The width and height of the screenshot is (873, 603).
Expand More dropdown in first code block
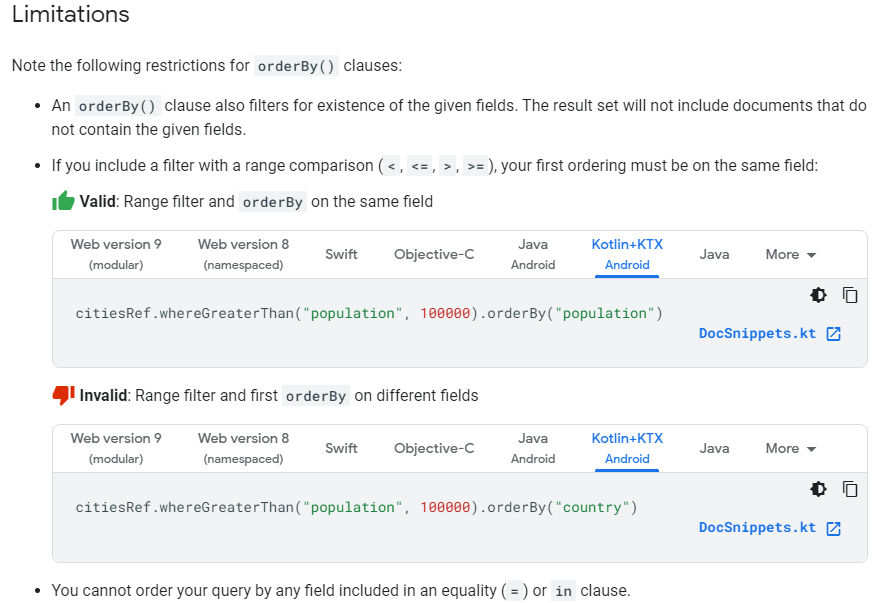coord(791,254)
